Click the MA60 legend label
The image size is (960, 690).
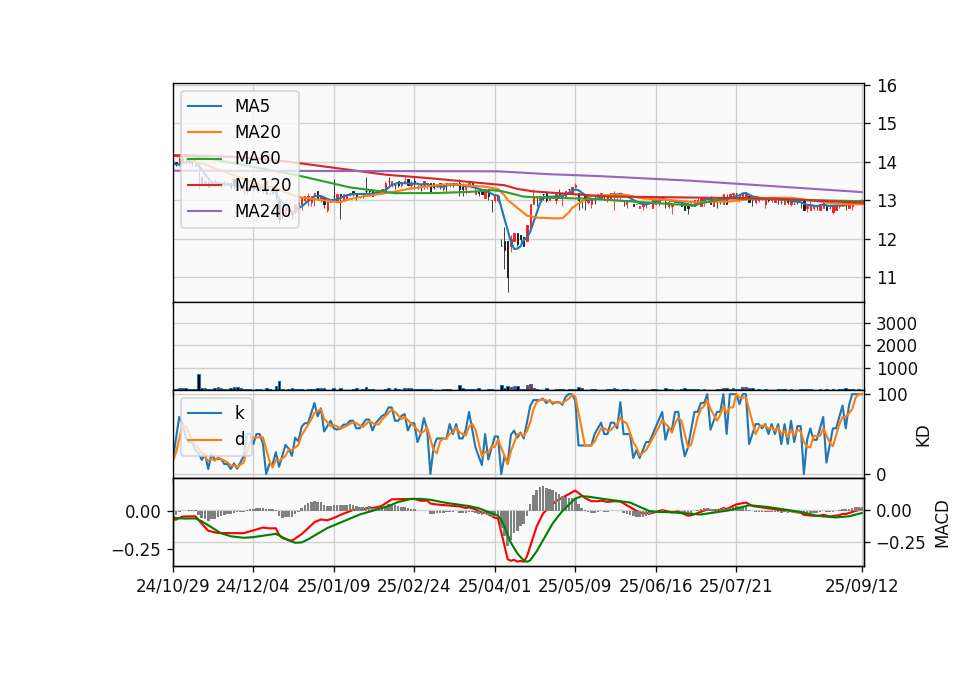click(257, 158)
